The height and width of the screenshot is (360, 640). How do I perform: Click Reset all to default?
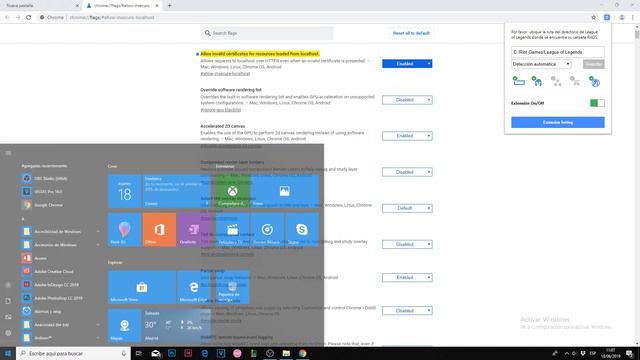tap(411, 33)
